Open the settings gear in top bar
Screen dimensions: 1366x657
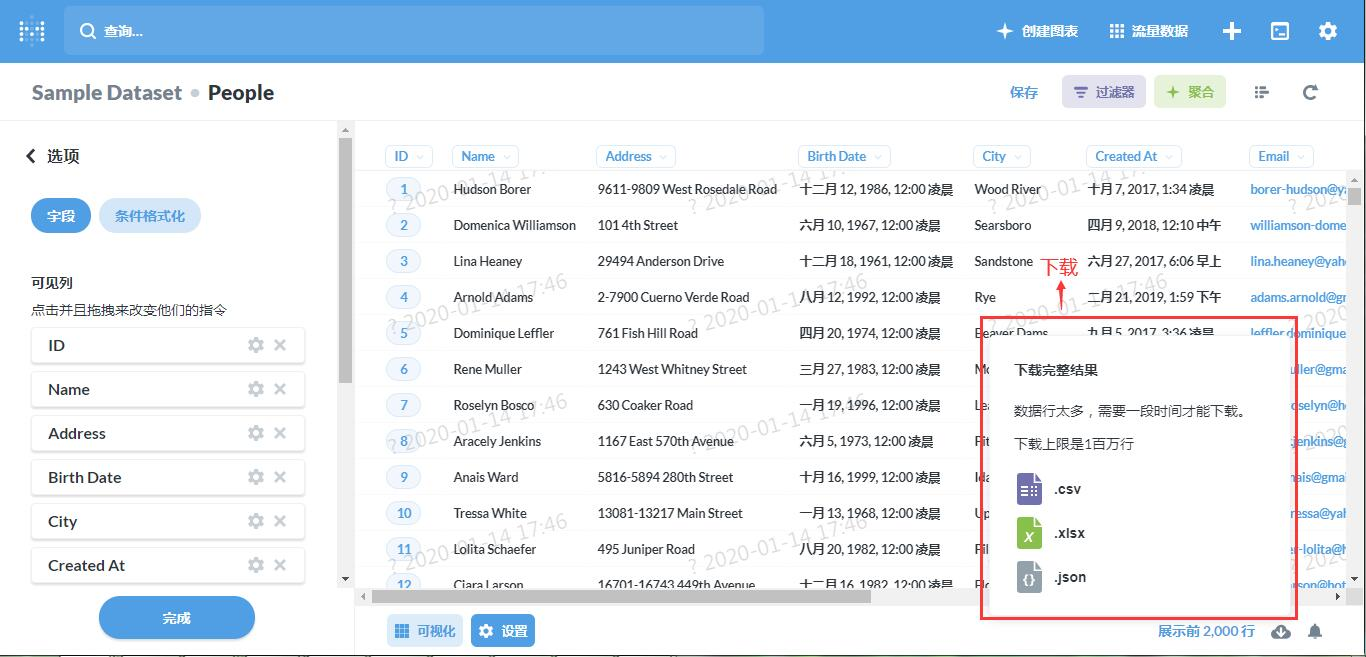tap(1328, 31)
